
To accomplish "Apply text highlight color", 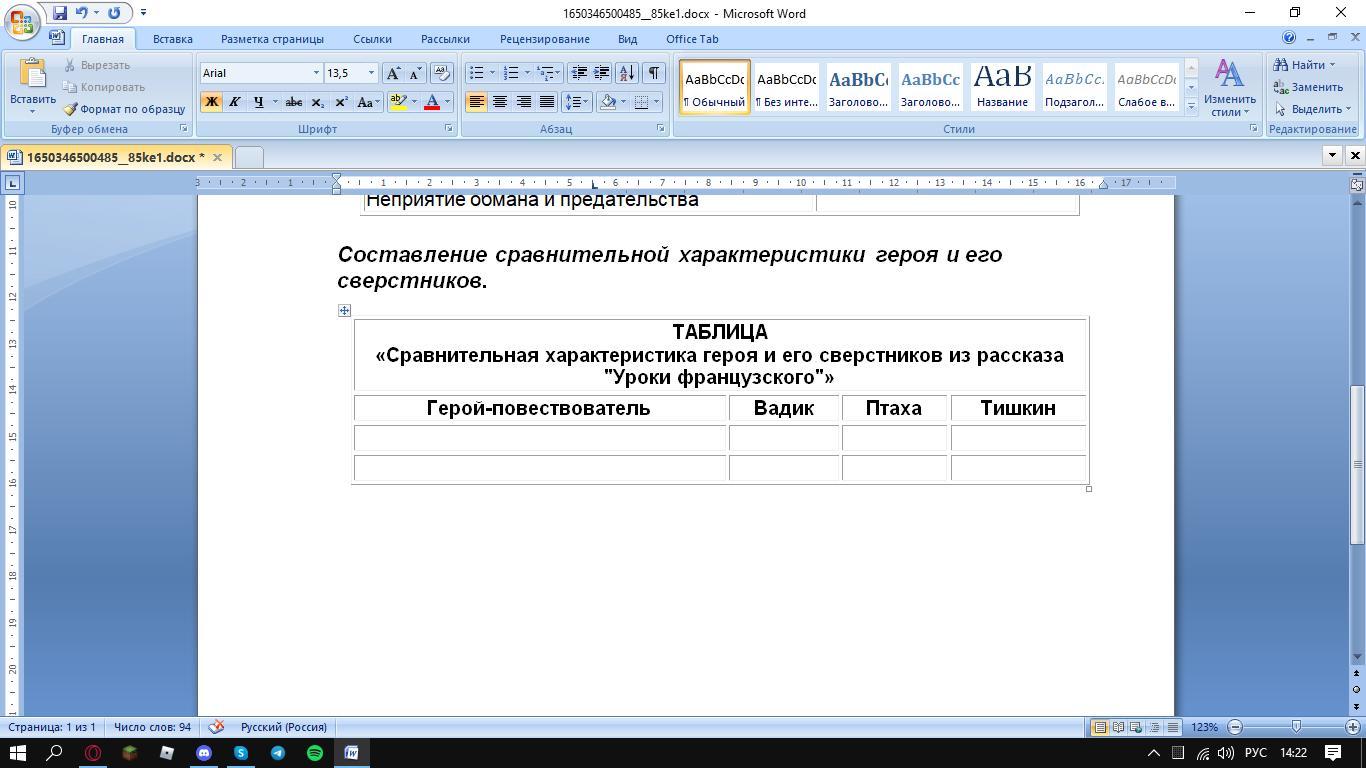I will [x=398, y=102].
